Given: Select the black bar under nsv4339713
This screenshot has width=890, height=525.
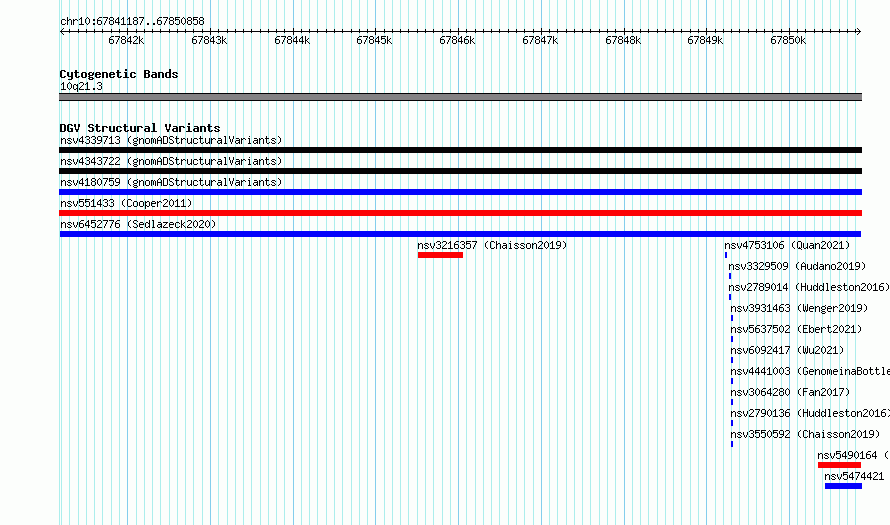Looking at the screenshot, I should tap(460, 150).
